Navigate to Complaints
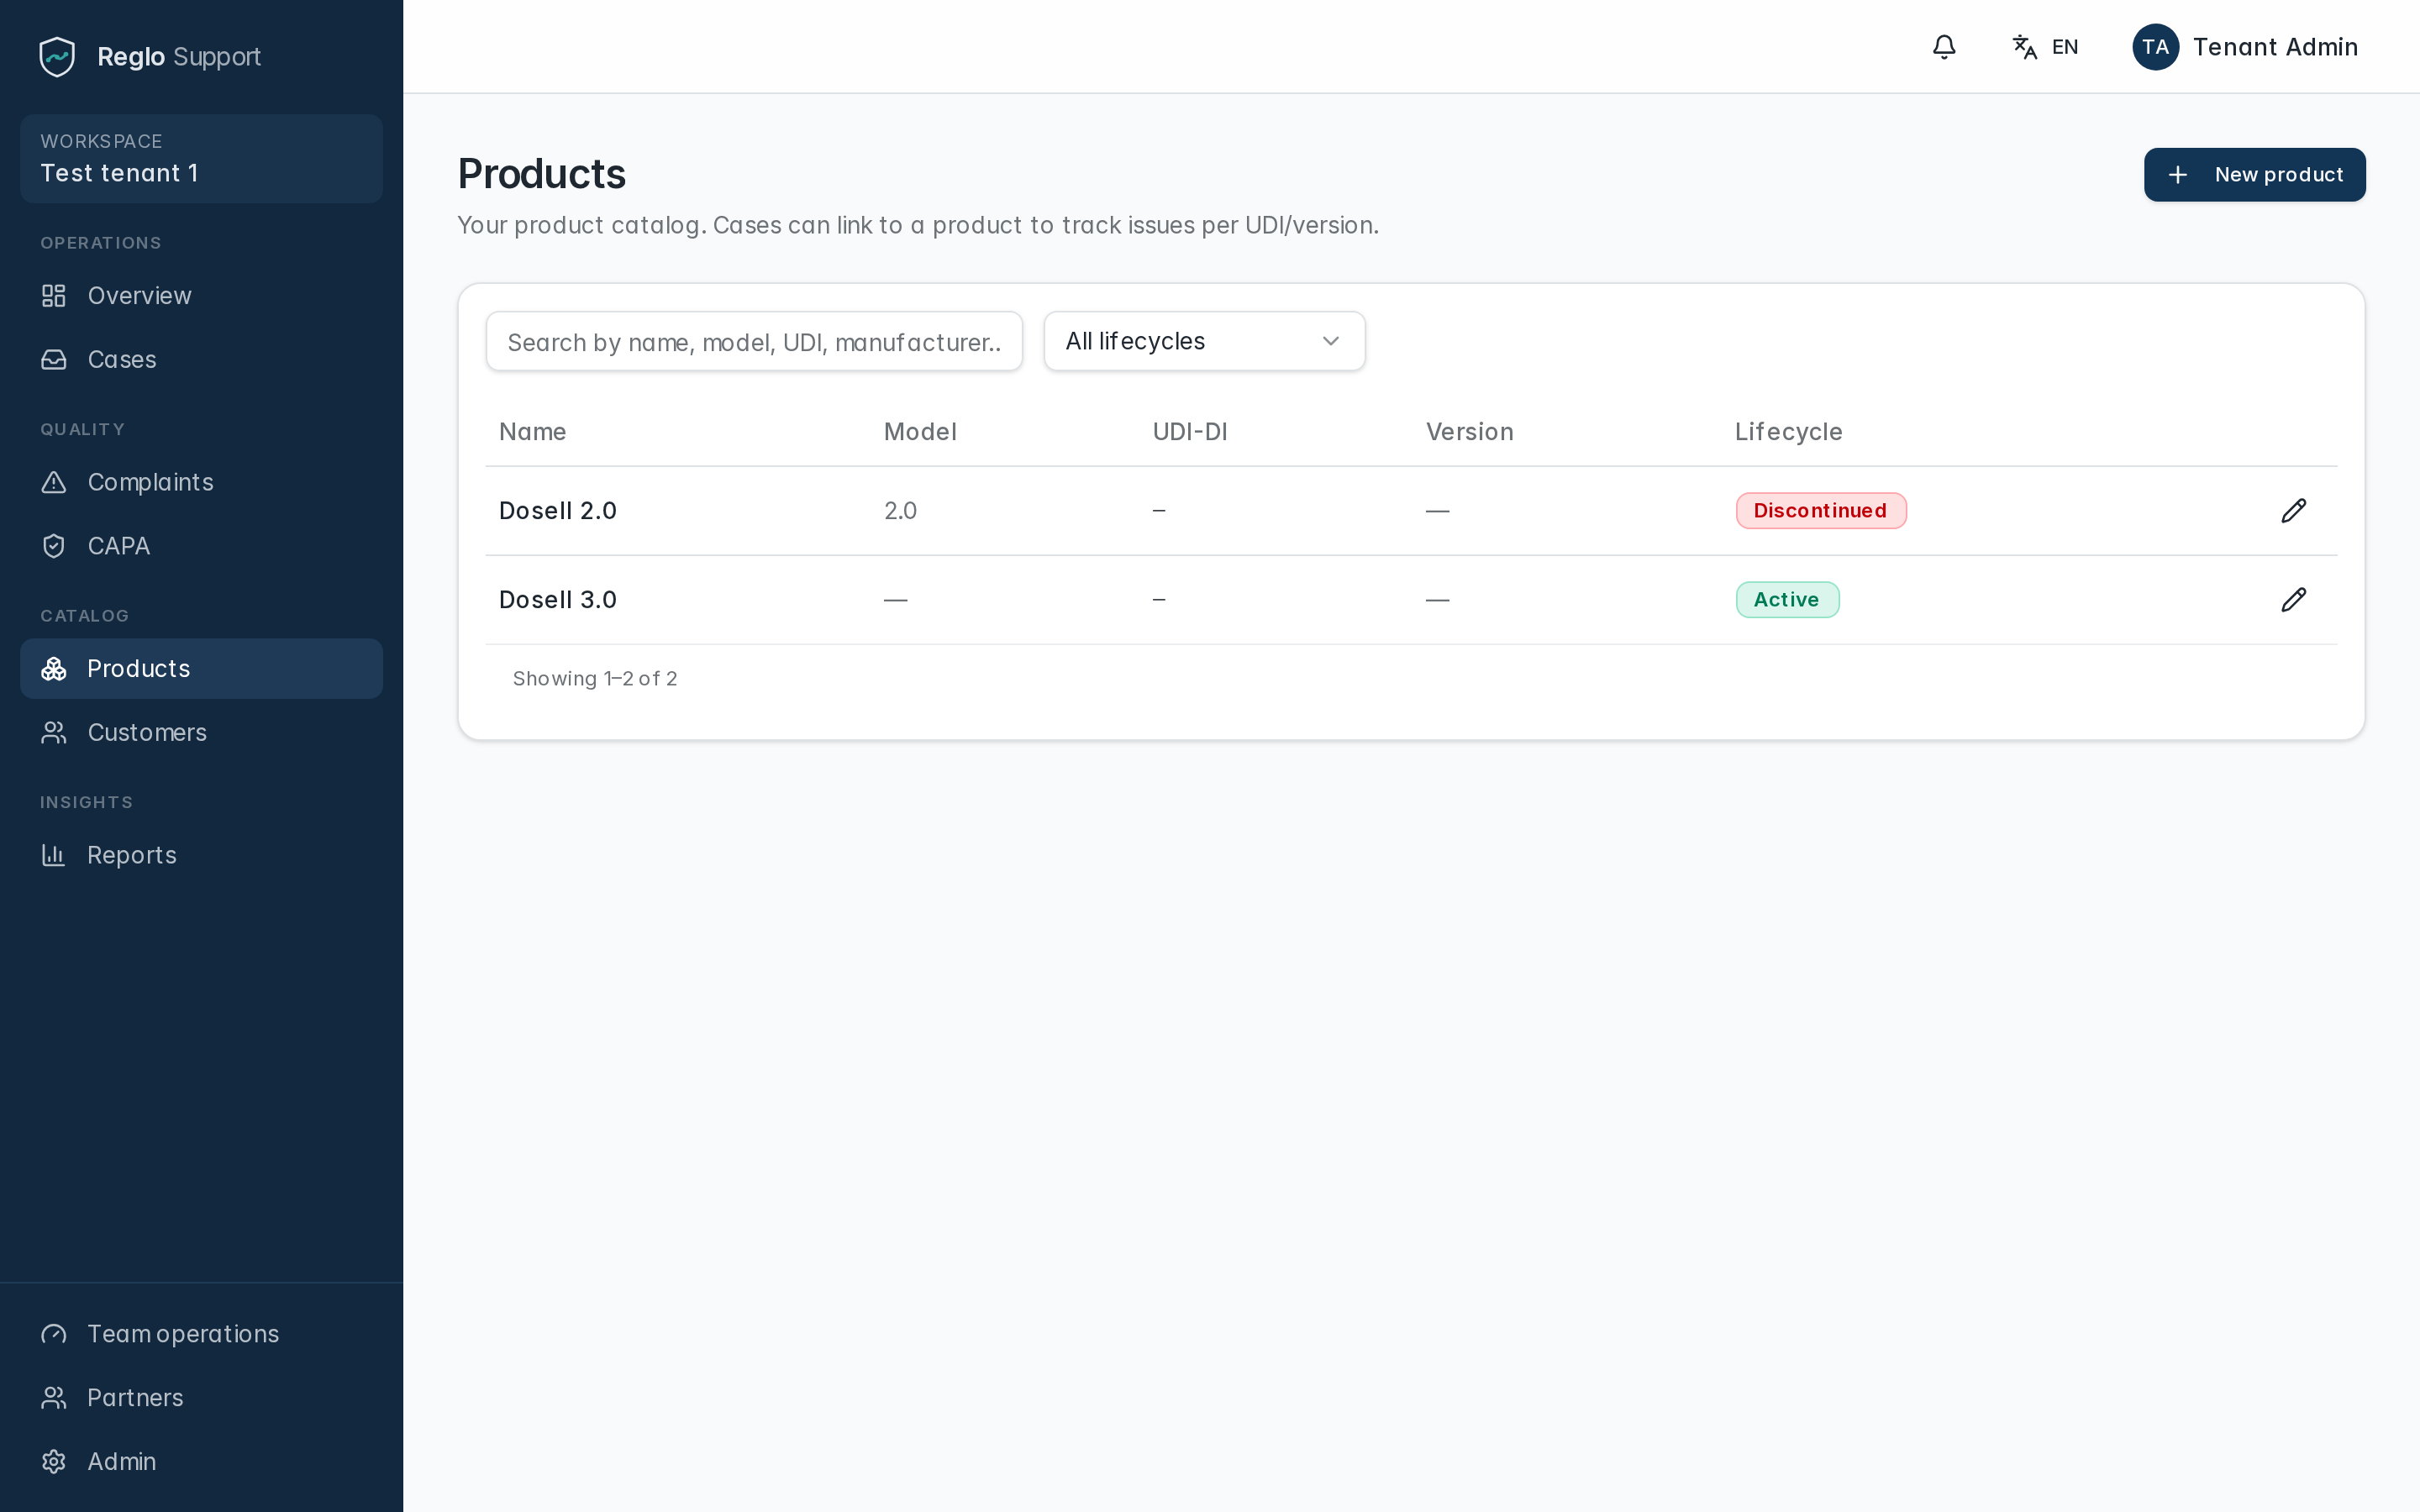Viewport: 2420px width, 1512px height. click(201, 483)
